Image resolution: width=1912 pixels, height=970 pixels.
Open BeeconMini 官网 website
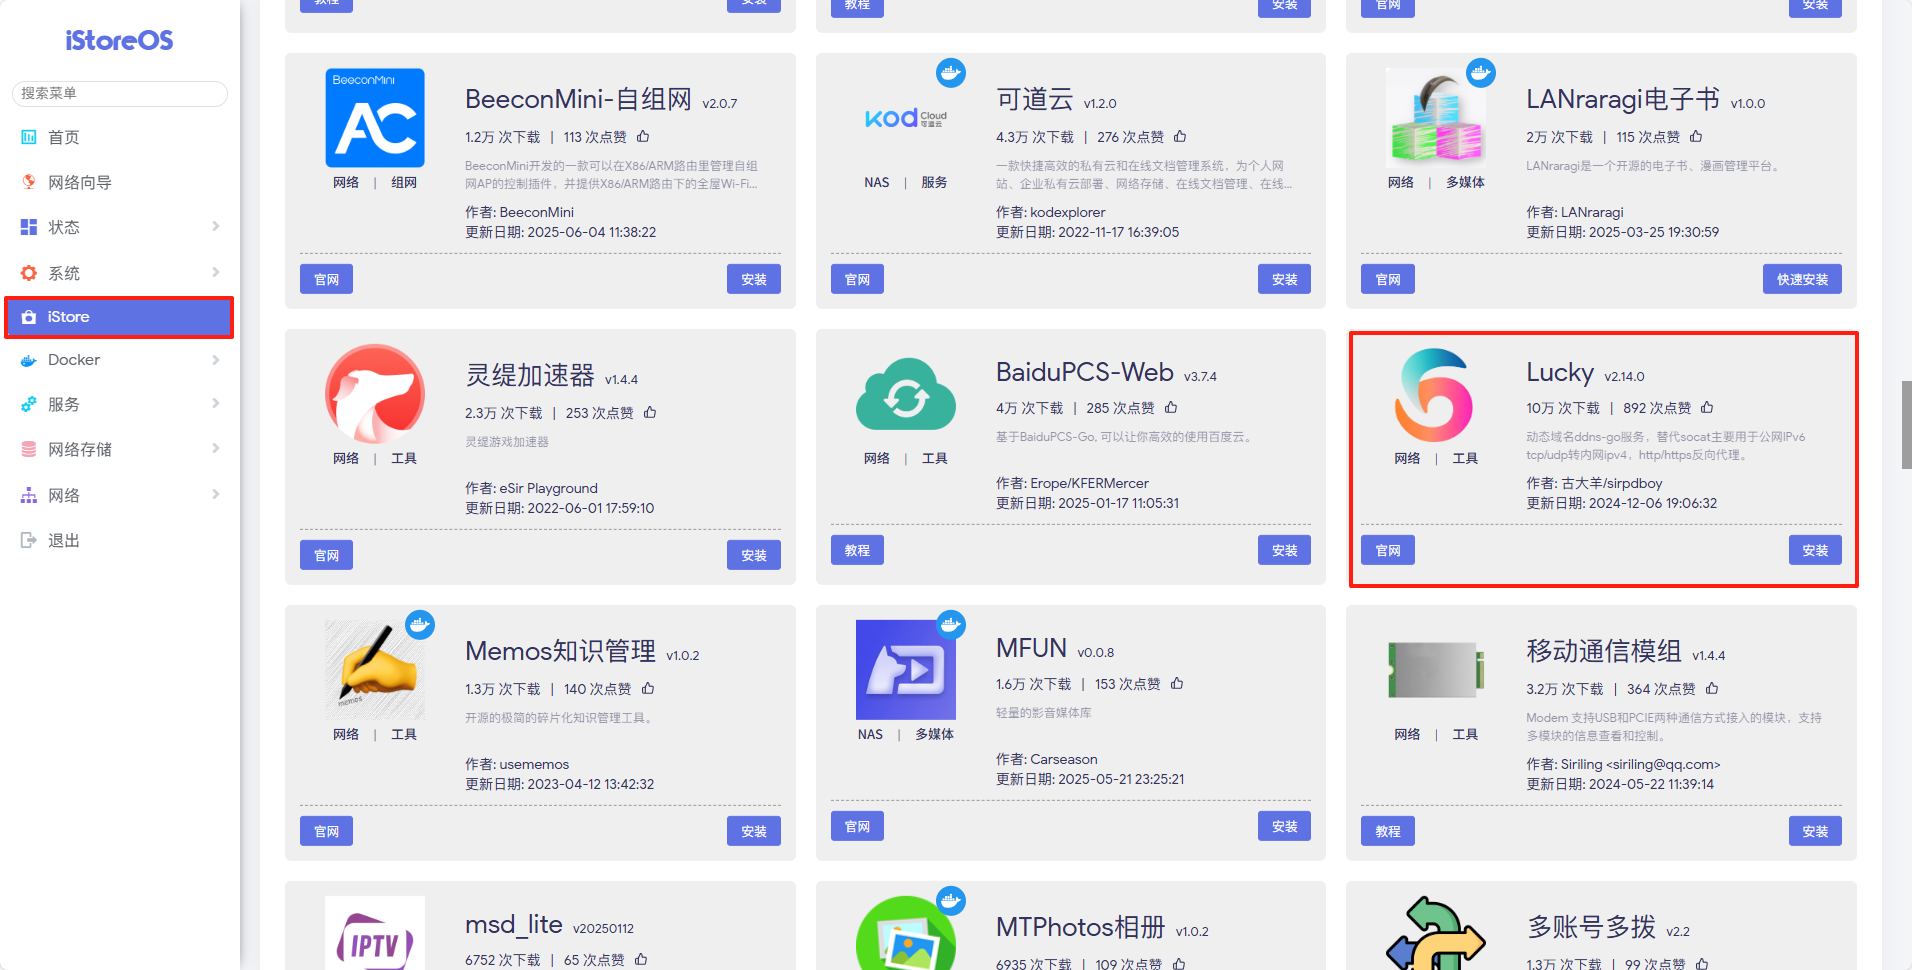click(x=327, y=279)
